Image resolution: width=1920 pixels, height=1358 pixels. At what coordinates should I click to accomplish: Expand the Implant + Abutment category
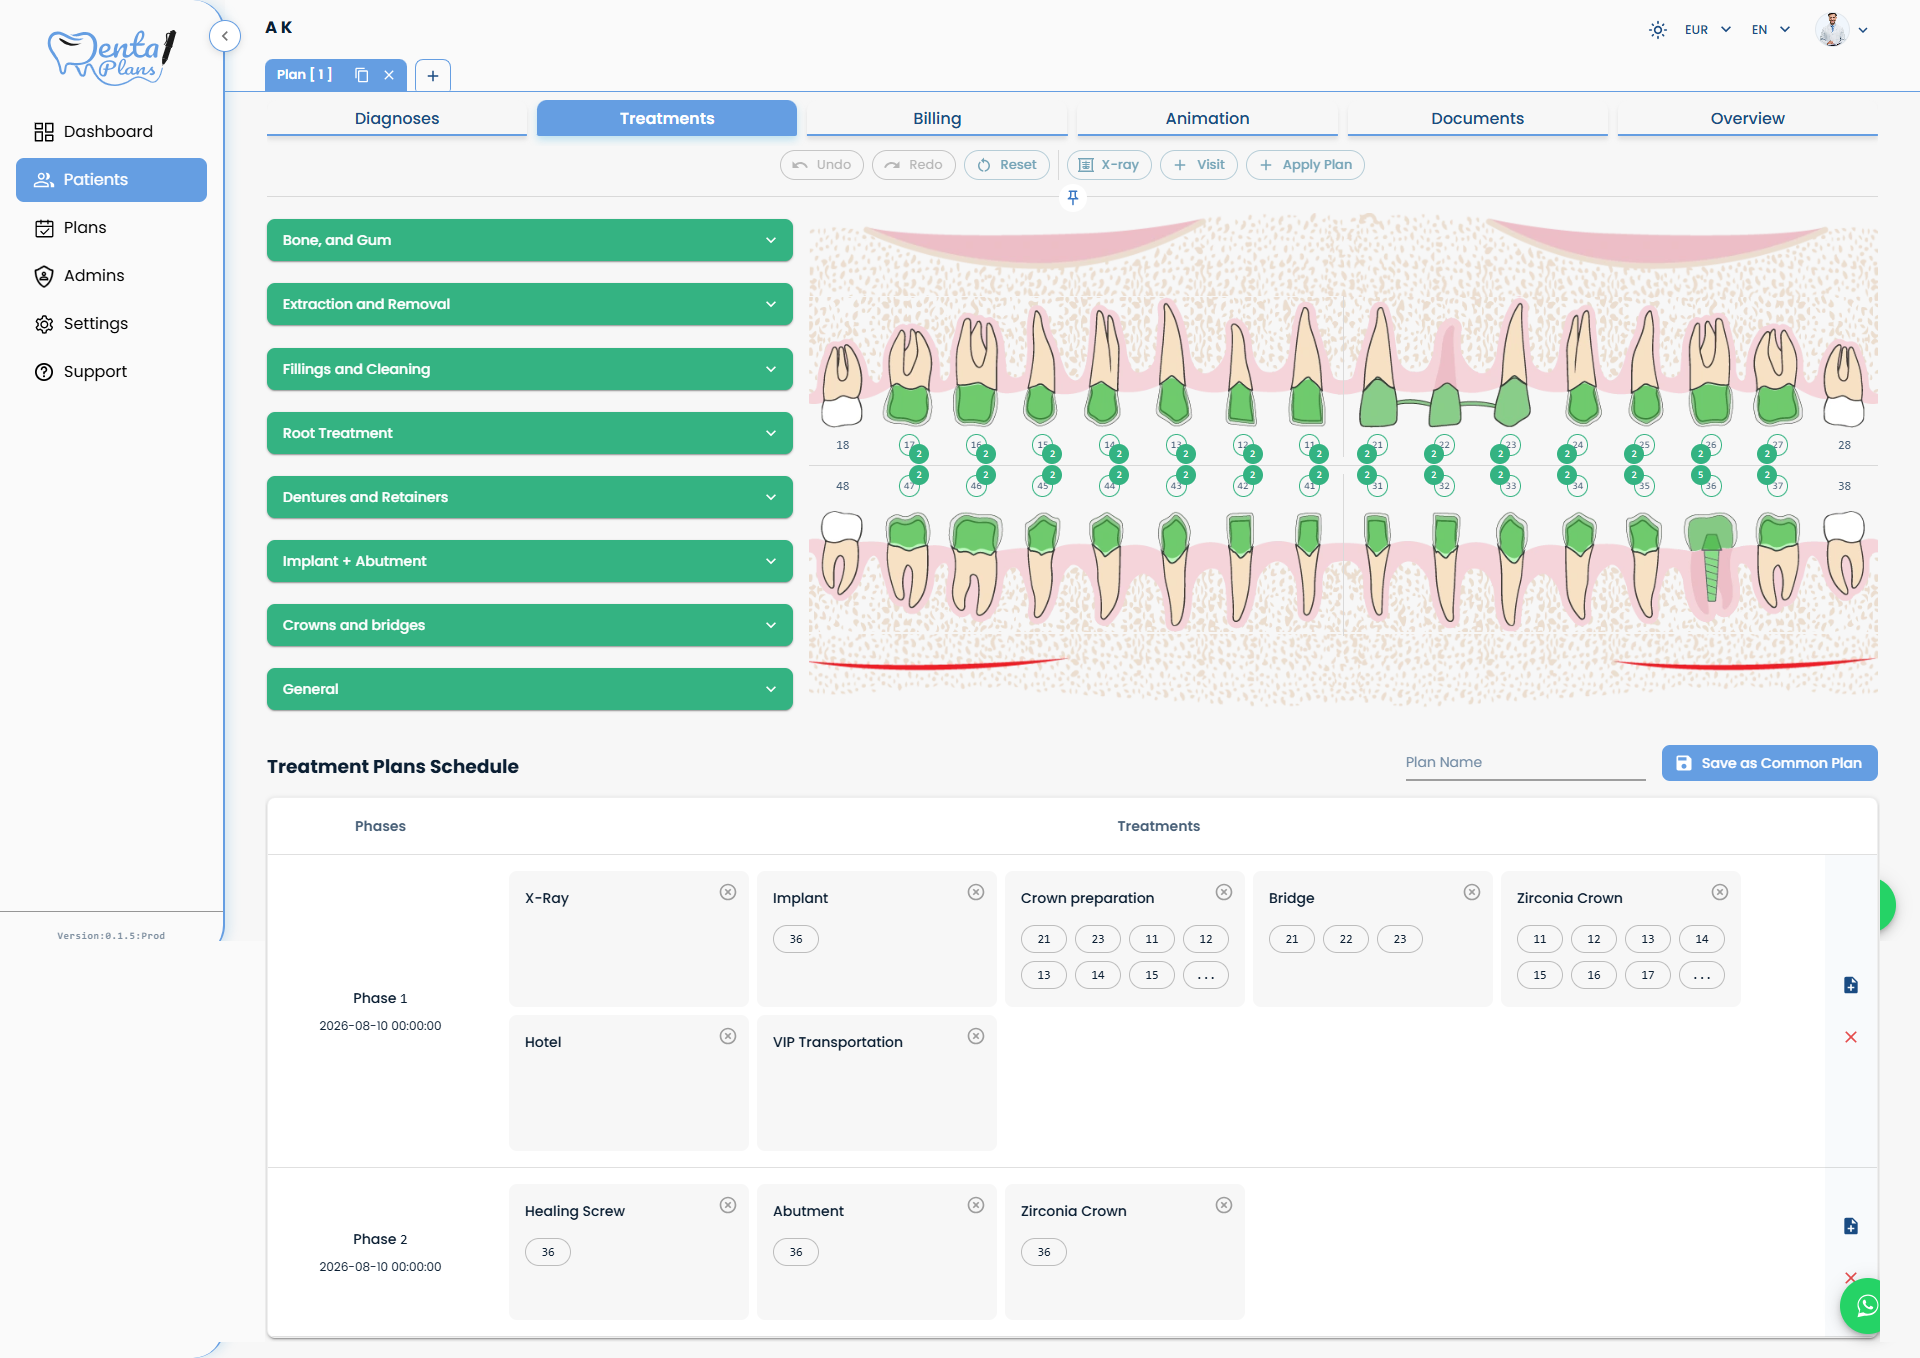[530, 561]
